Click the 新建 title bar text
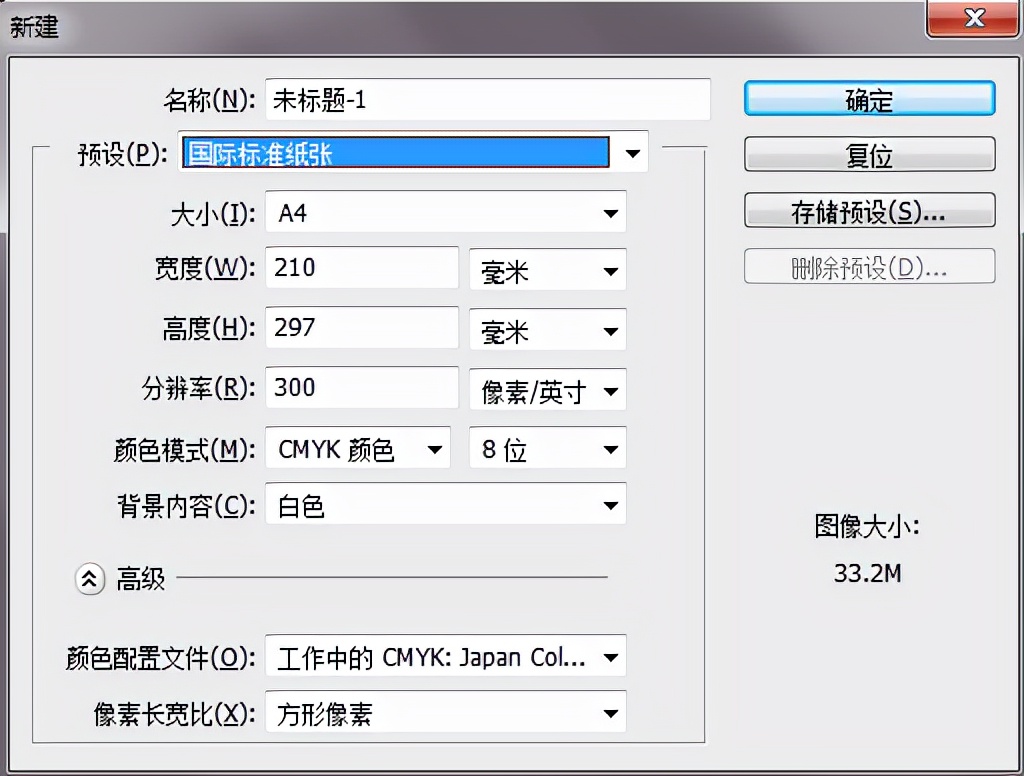Viewport: 1024px width, 776px height. pyautogui.click(x=34, y=27)
